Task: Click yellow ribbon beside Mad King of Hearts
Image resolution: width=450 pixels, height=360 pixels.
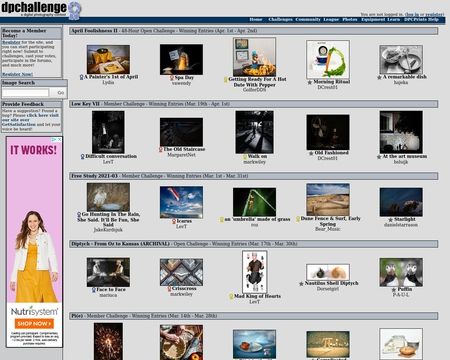Action: pyautogui.click(x=231, y=296)
